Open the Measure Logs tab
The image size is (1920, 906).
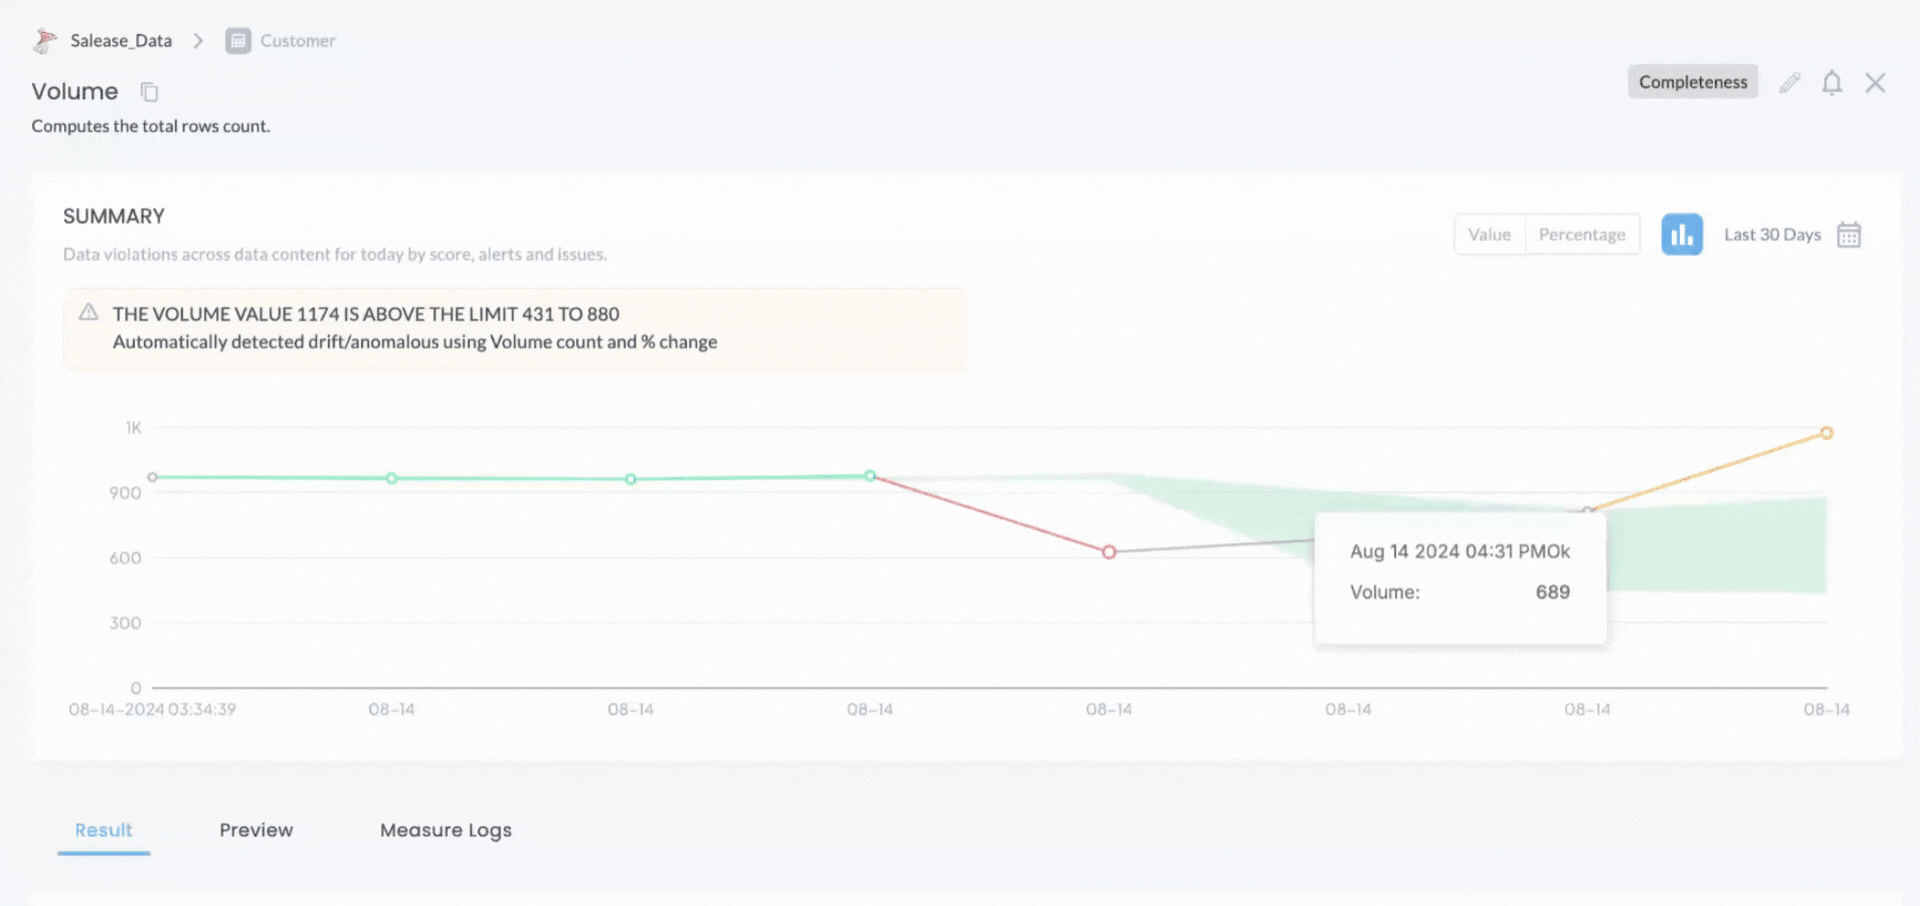(x=445, y=830)
